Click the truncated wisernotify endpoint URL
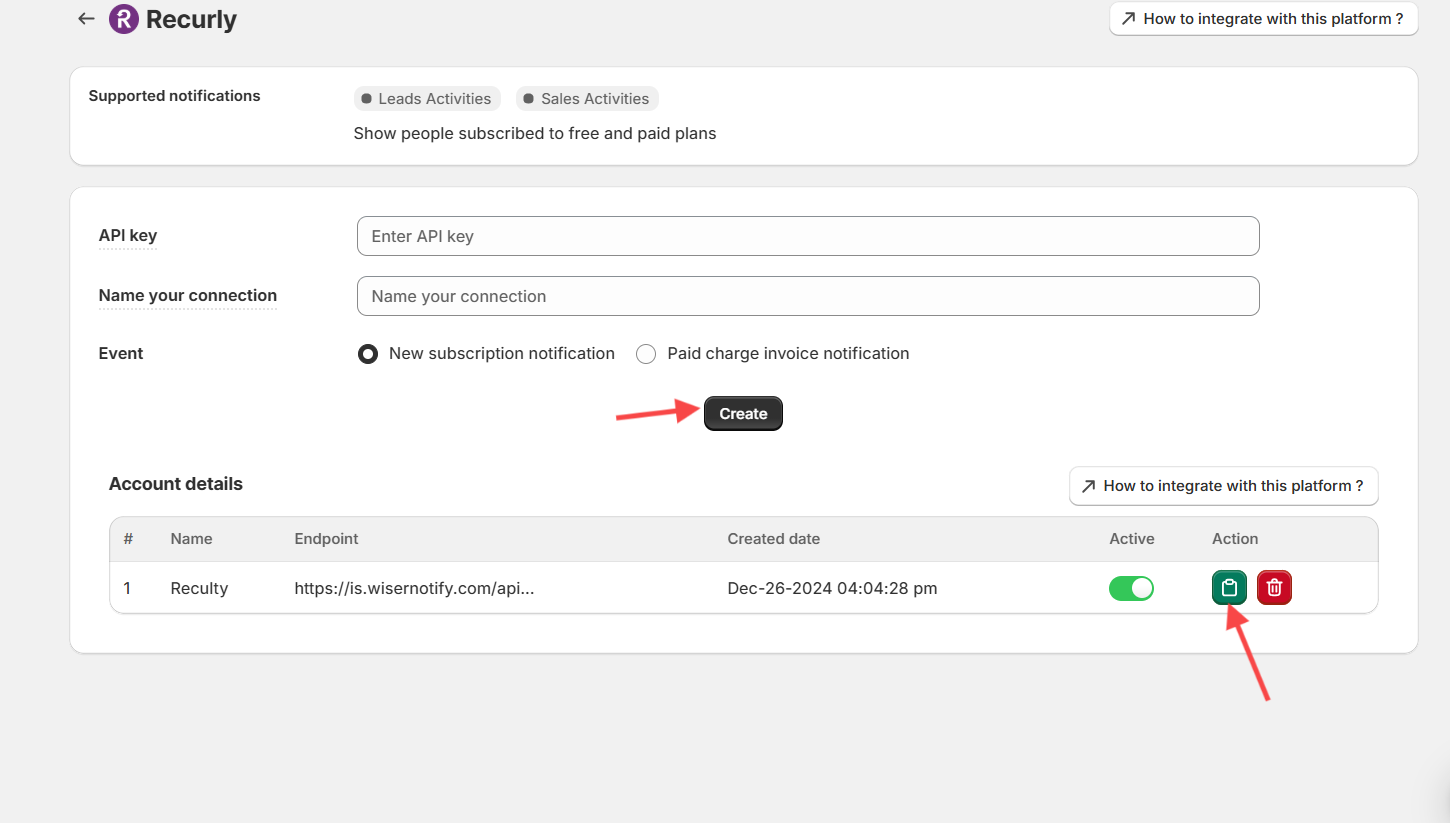The width and height of the screenshot is (1450, 823). point(414,588)
